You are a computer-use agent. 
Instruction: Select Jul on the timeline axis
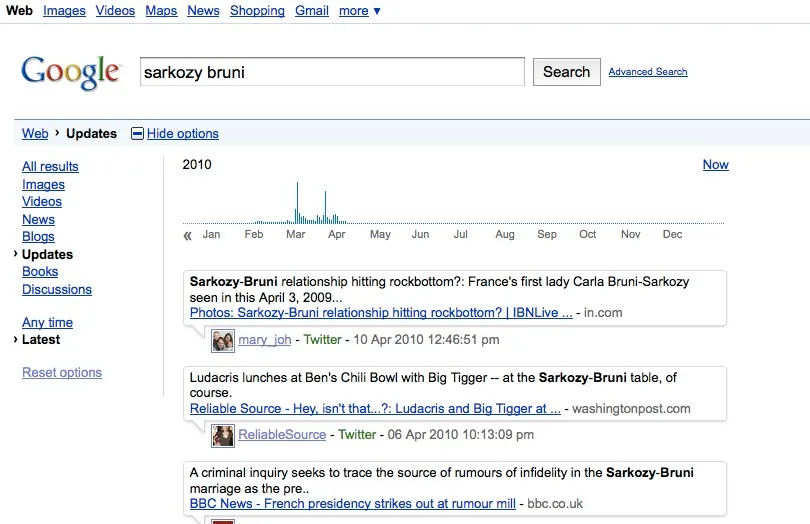click(x=461, y=235)
